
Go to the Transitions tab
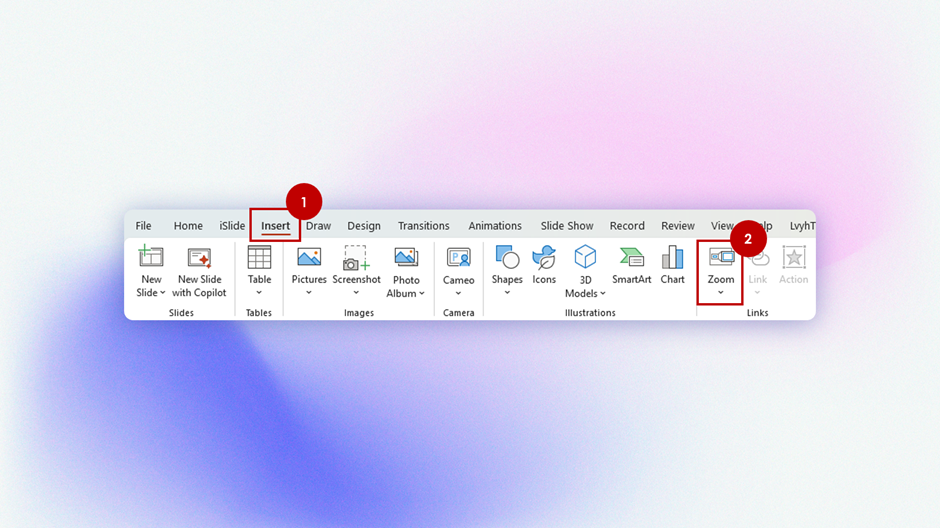click(424, 226)
